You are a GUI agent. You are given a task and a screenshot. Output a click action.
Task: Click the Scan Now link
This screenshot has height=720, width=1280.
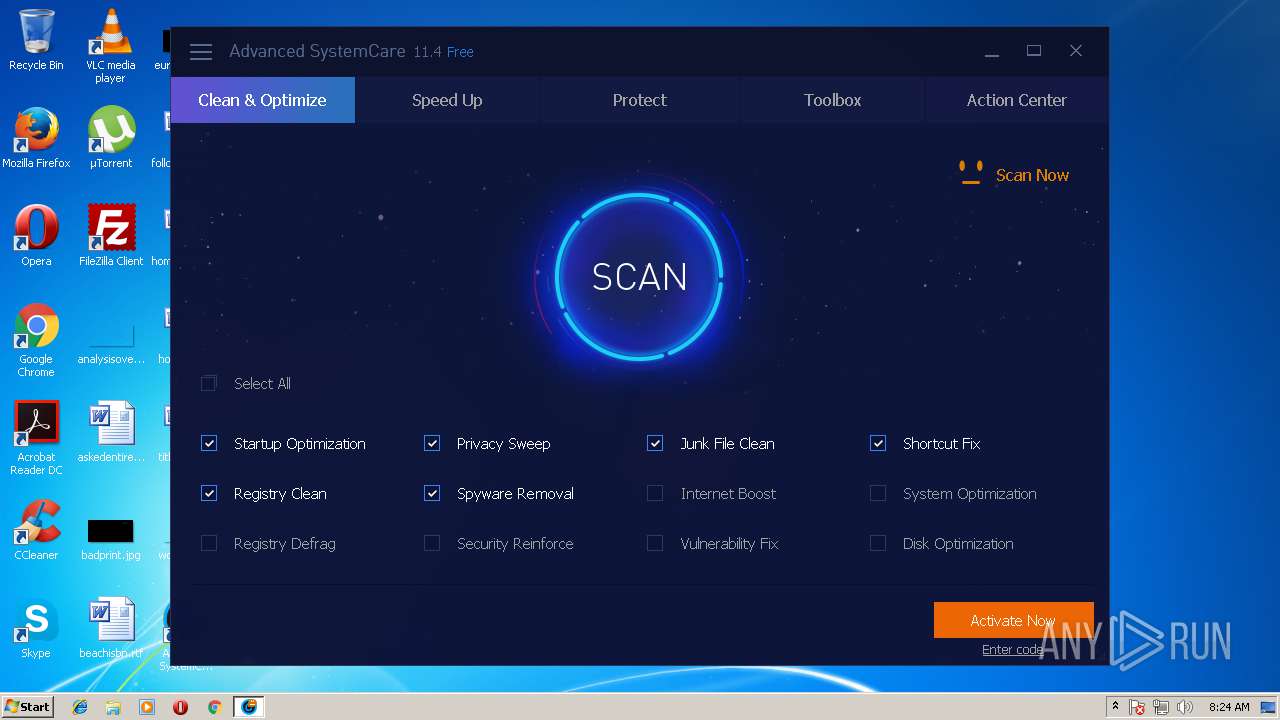1032,175
